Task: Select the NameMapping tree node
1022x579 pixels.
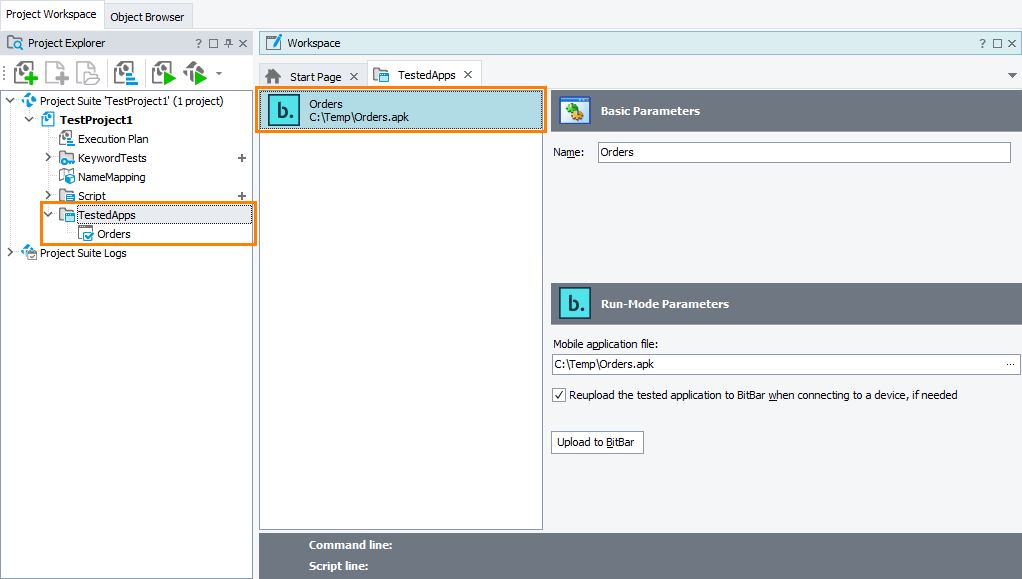Action: click(x=111, y=177)
